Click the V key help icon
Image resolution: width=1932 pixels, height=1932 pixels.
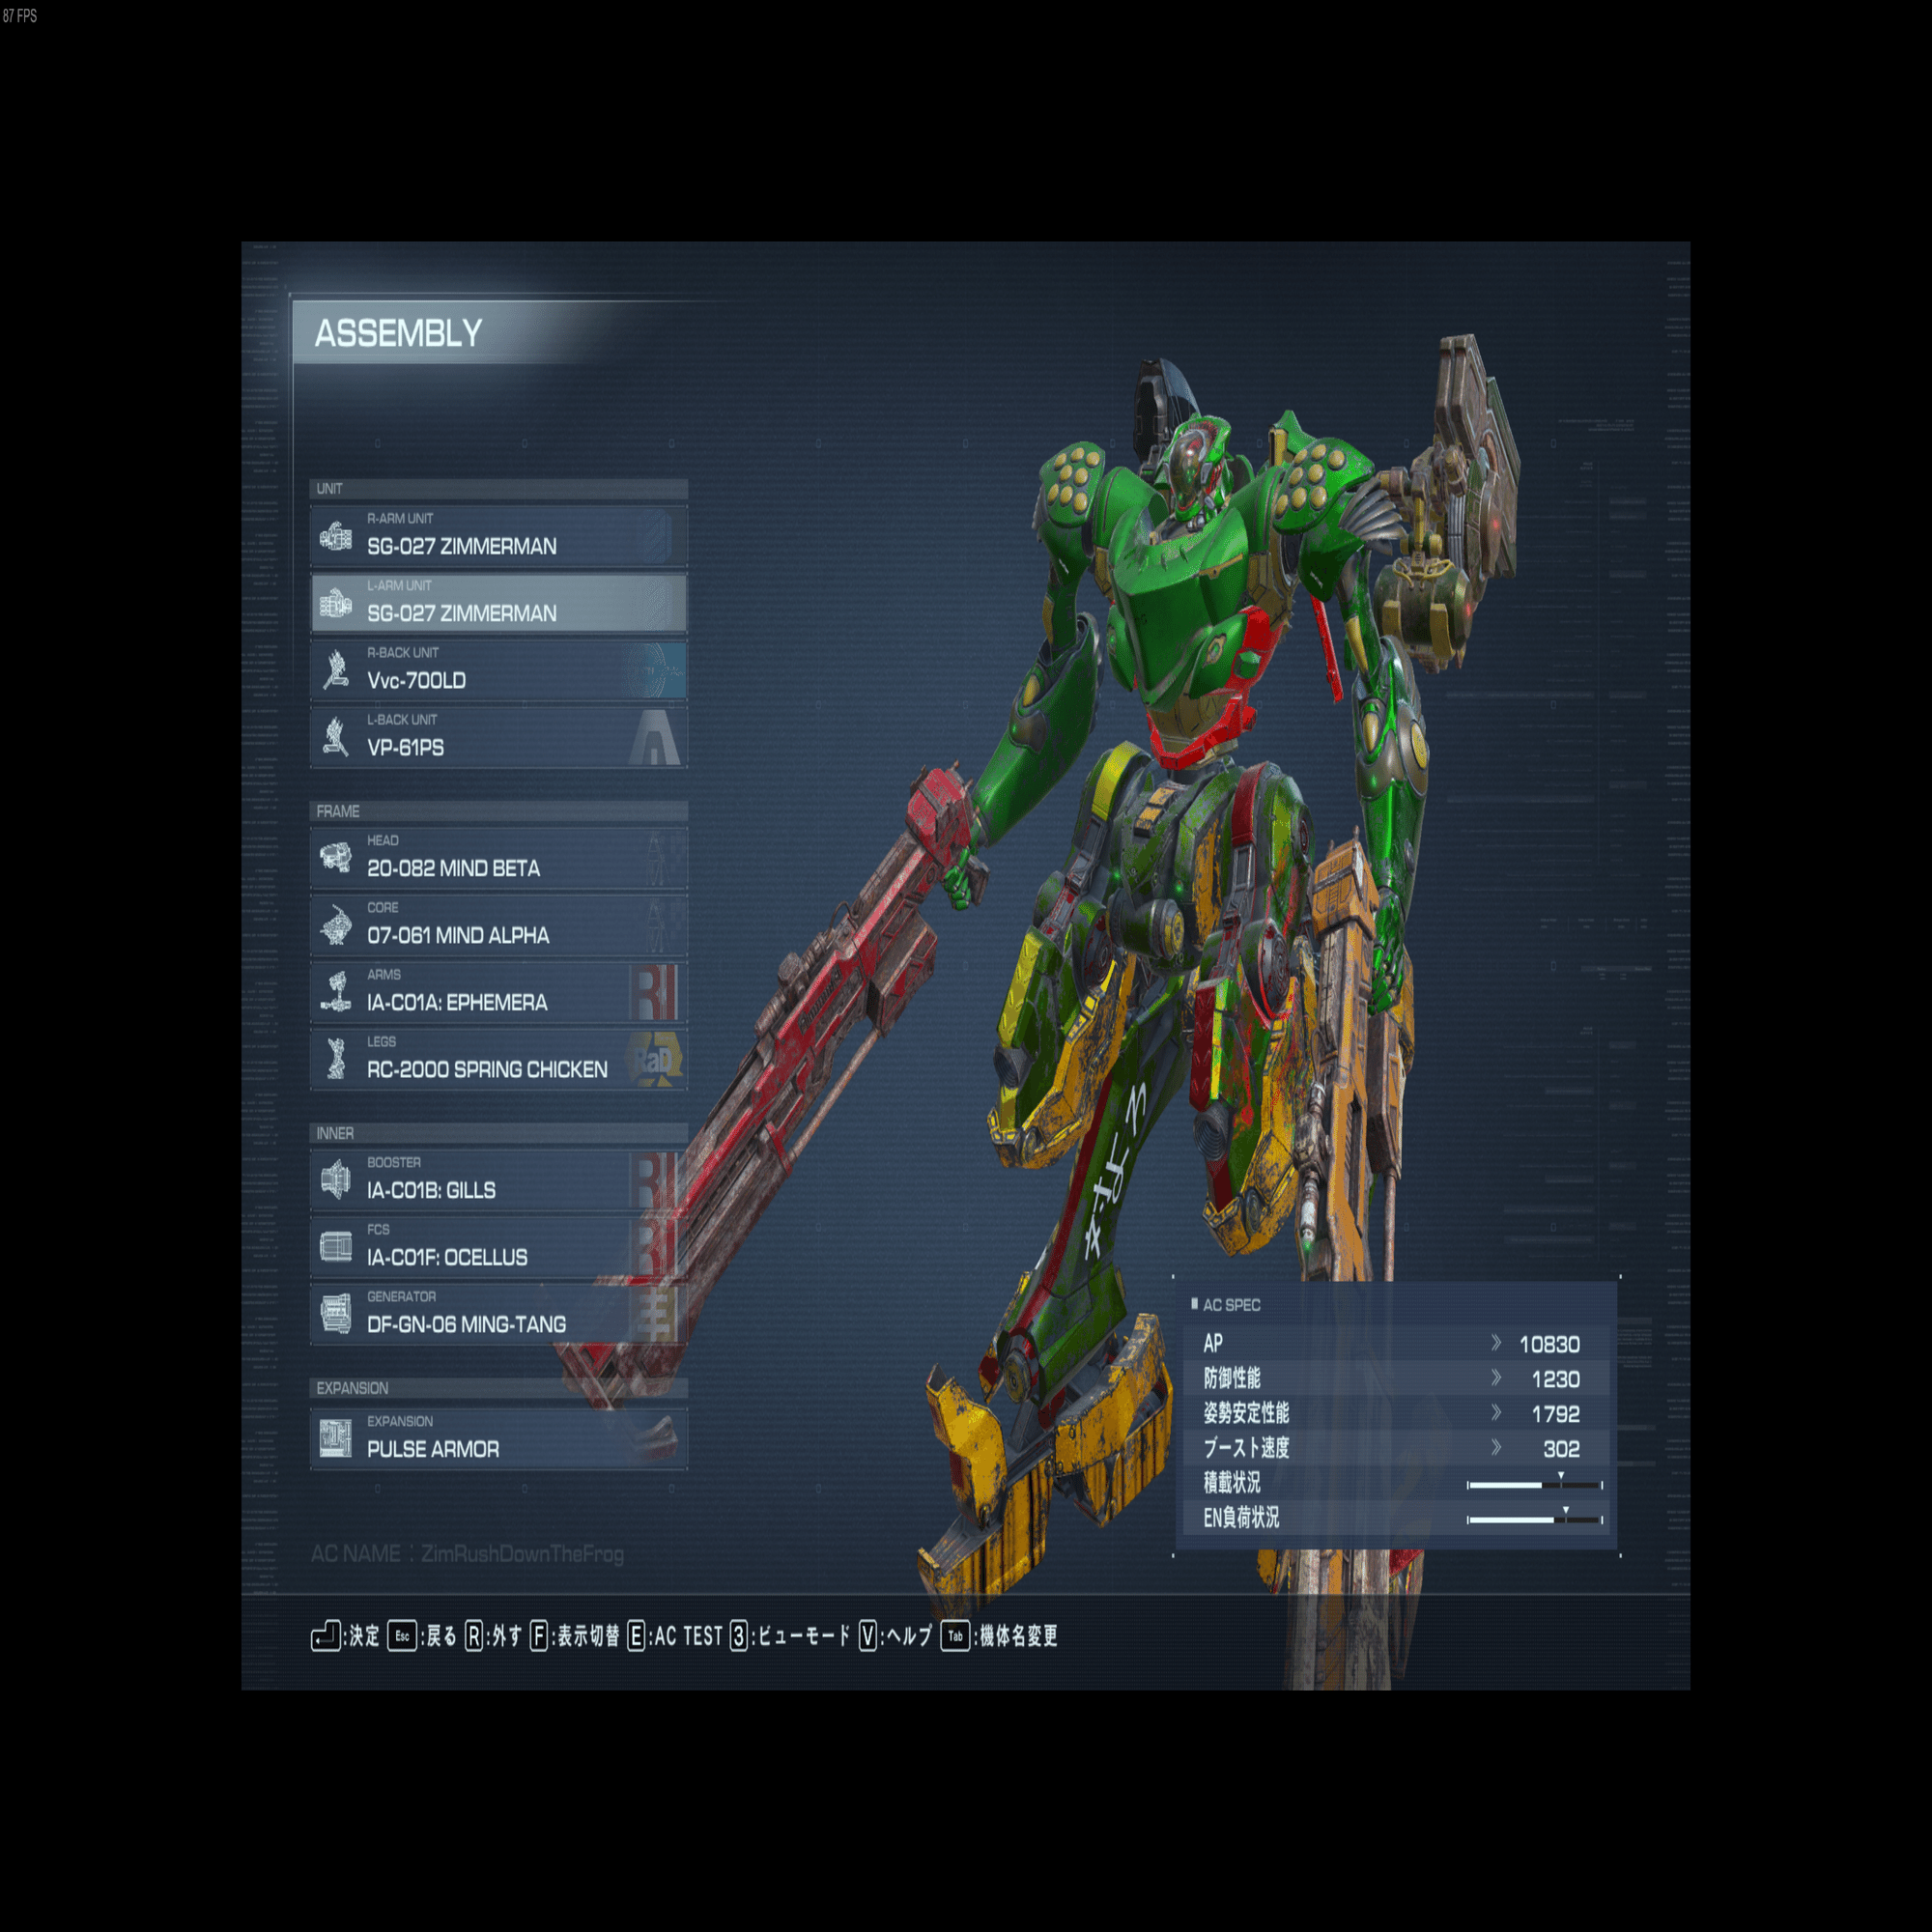(x=868, y=1637)
